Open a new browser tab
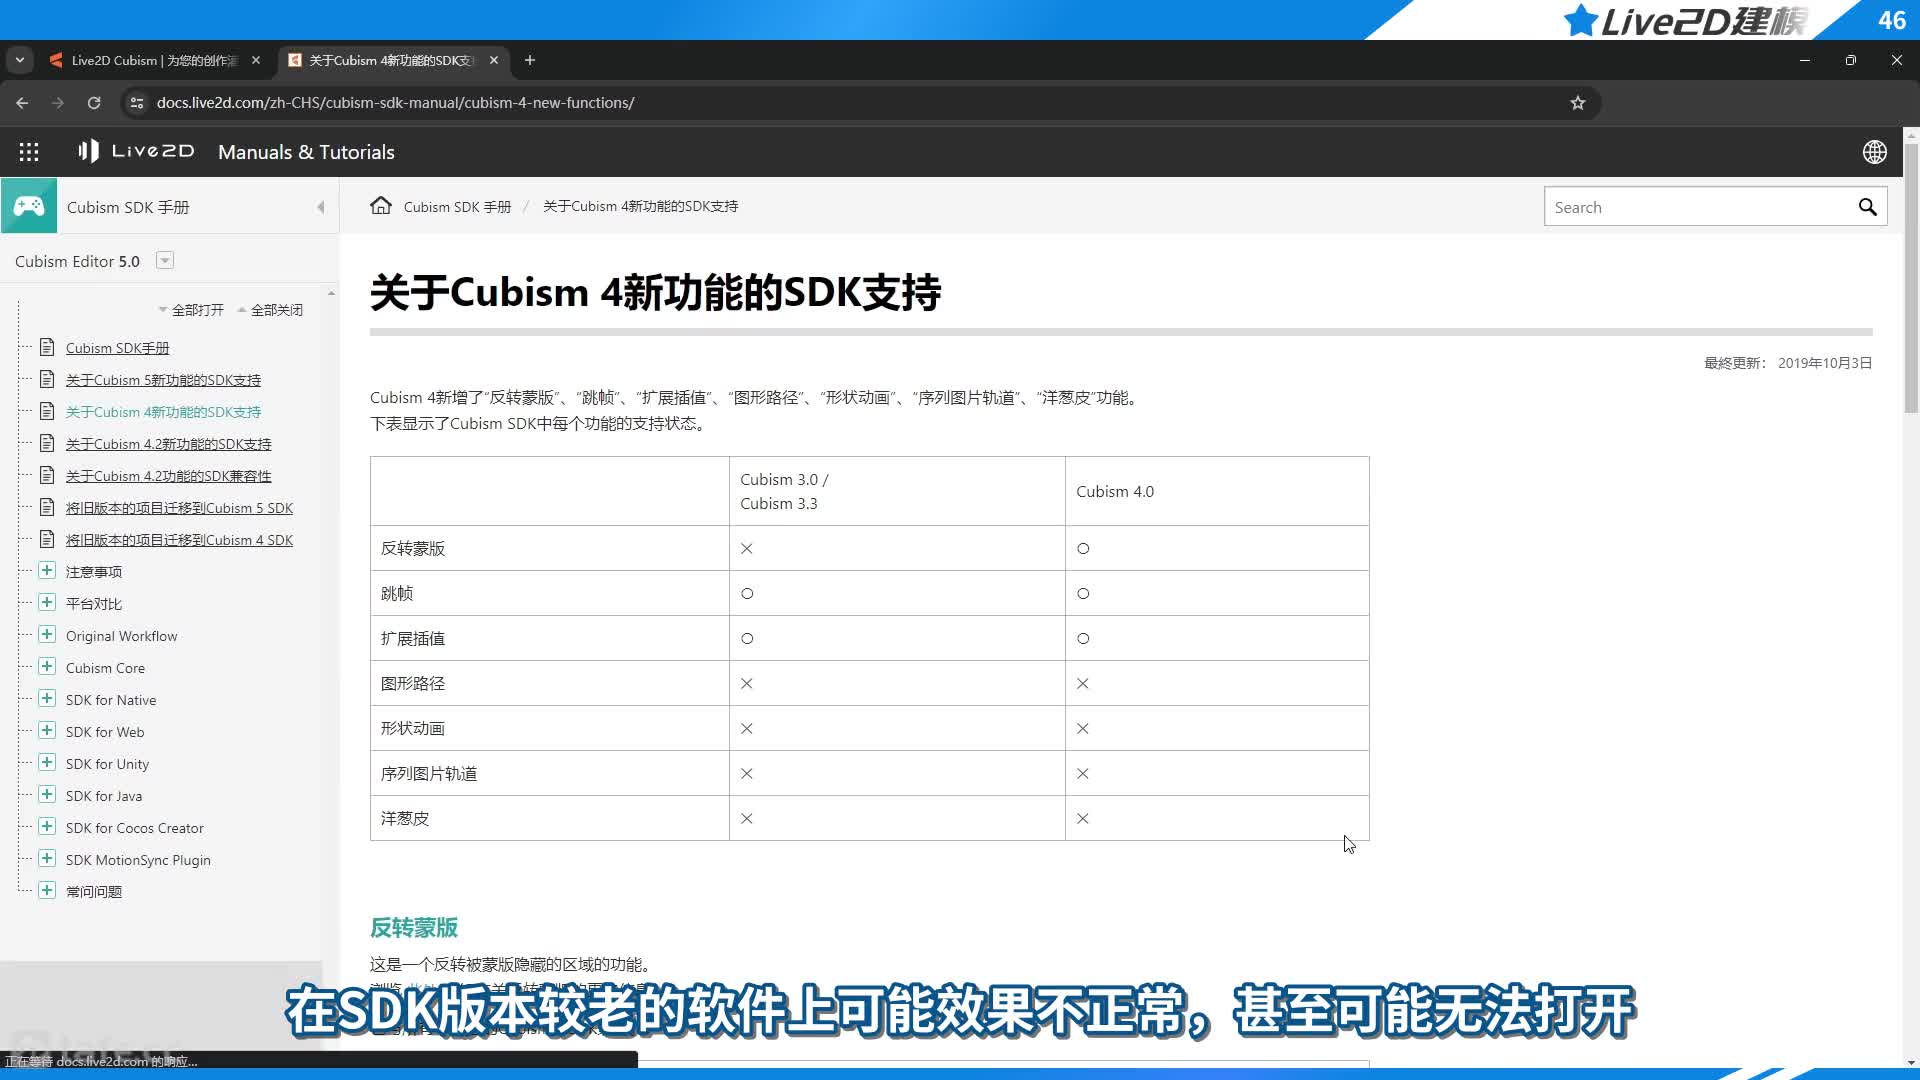Viewport: 1920px width, 1080px height. click(530, 60)
